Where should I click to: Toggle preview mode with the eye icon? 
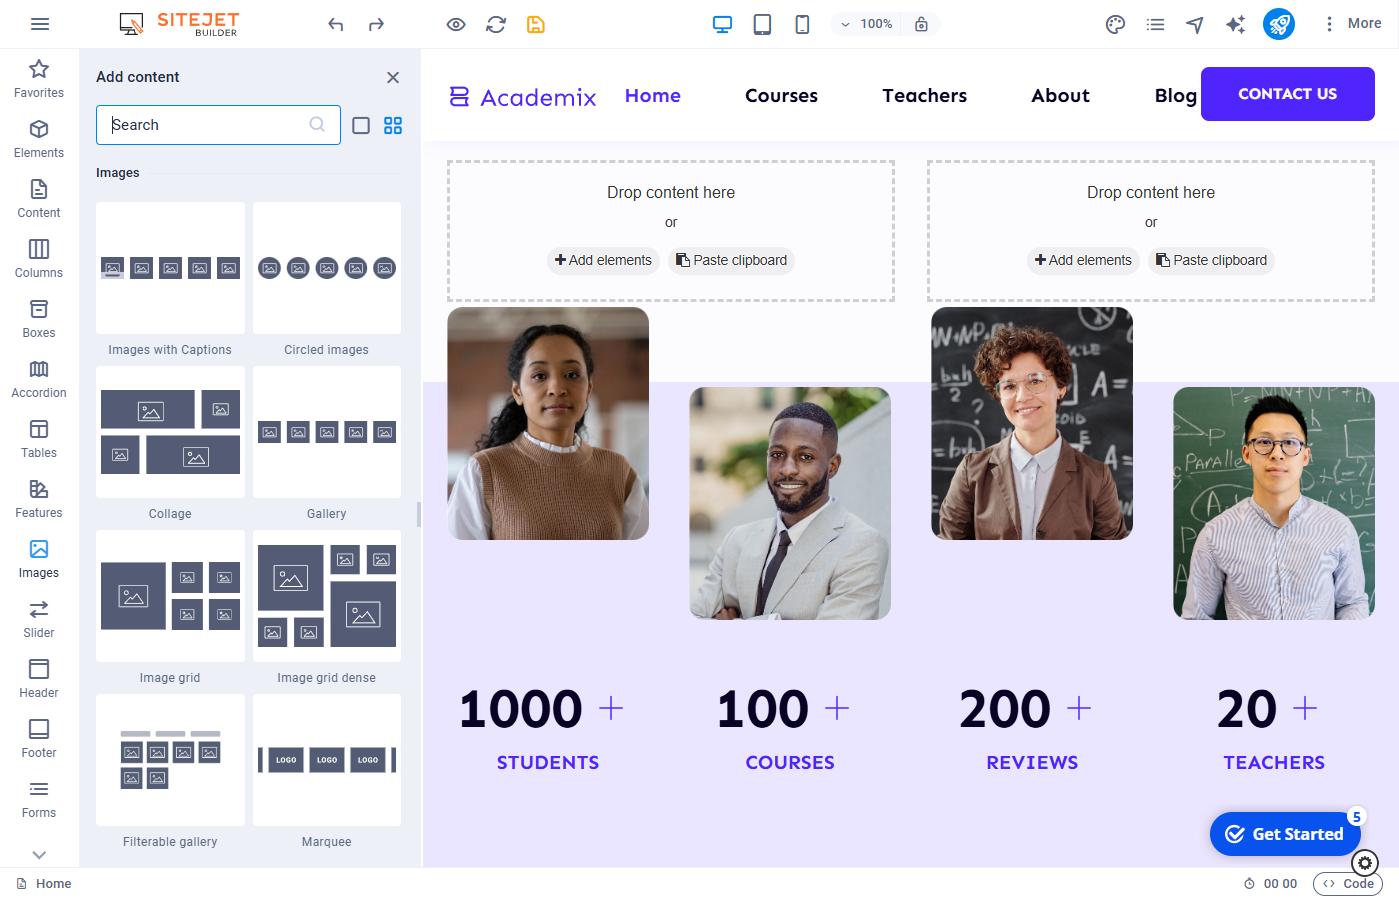coord(456,24)
